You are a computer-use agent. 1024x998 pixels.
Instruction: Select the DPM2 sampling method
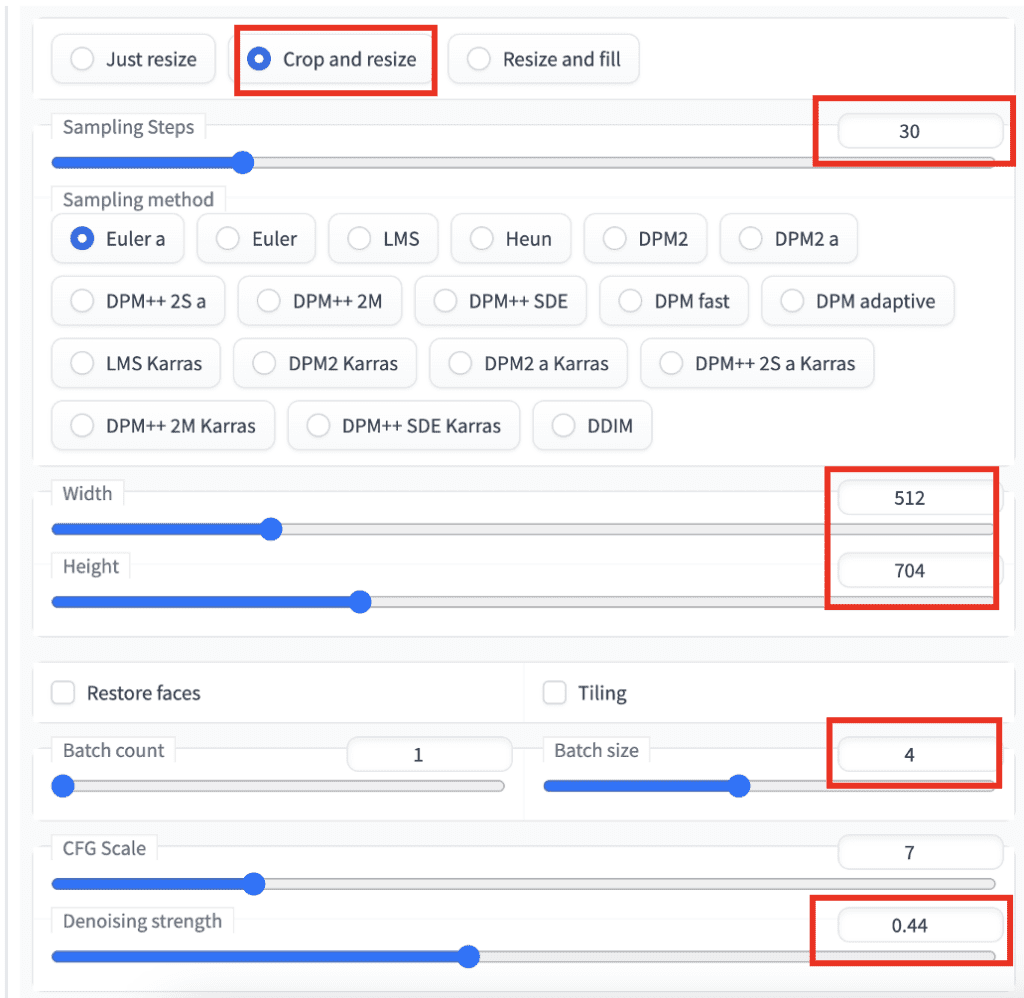pos(645,238)
